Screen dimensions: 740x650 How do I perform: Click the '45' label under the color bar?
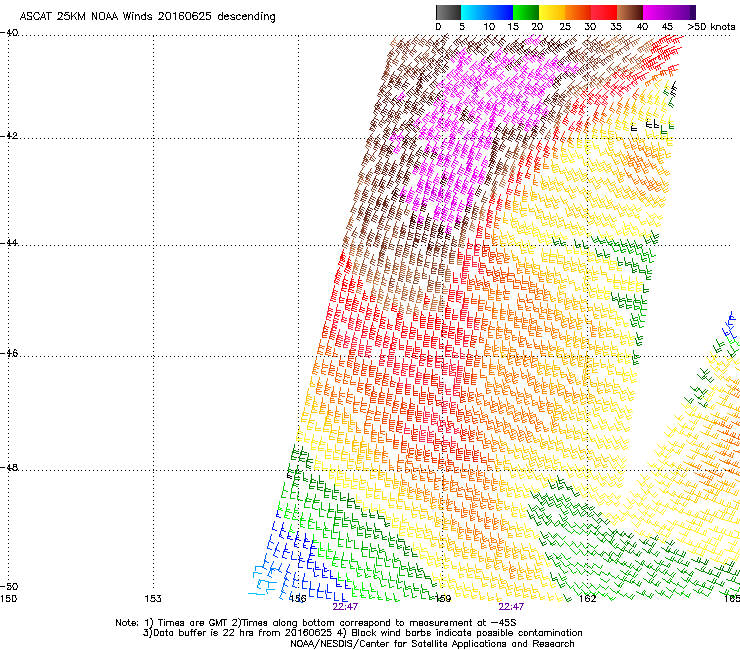tap(667, 27)
